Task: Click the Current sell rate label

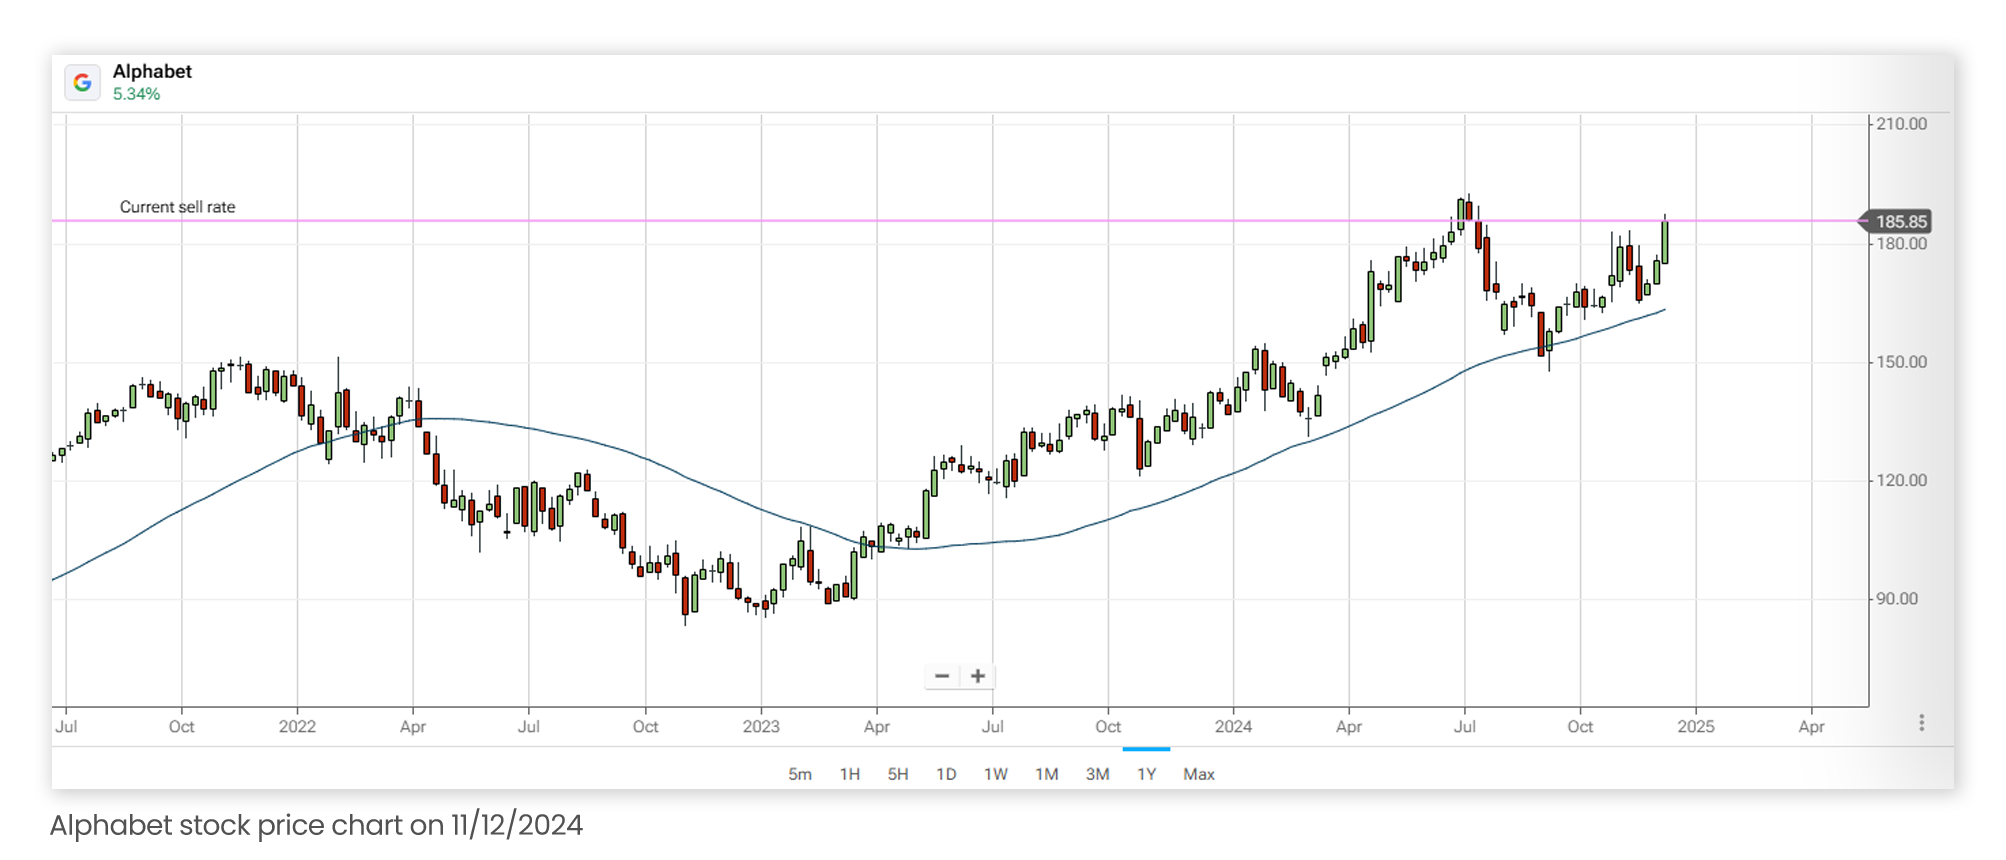Action: coord(178,207)
